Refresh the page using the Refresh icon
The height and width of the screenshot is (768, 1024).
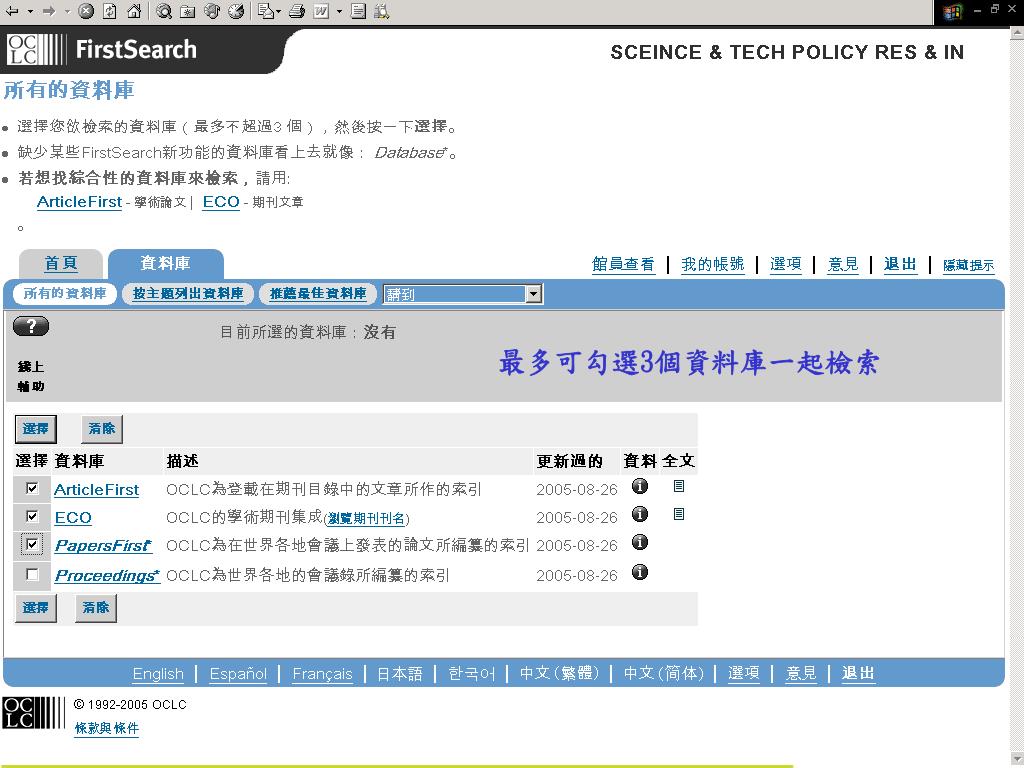(x=110, y=11)
